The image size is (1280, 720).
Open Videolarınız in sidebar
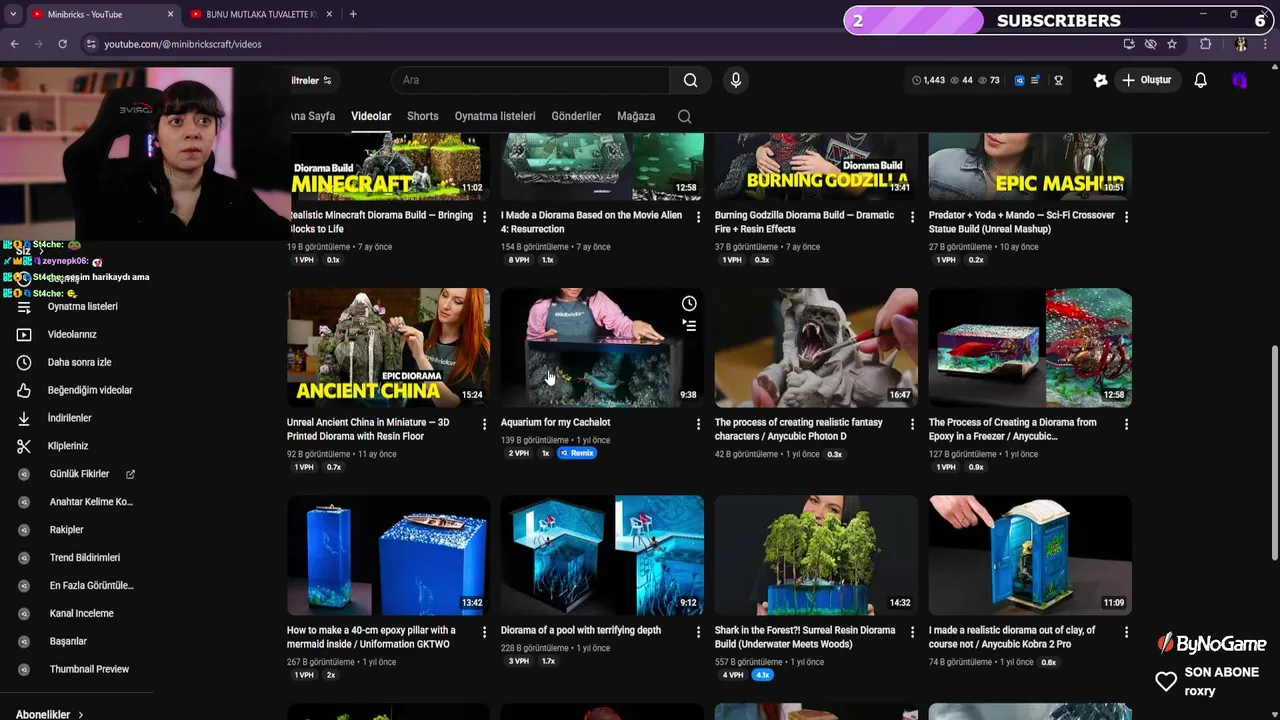(72, 334)
